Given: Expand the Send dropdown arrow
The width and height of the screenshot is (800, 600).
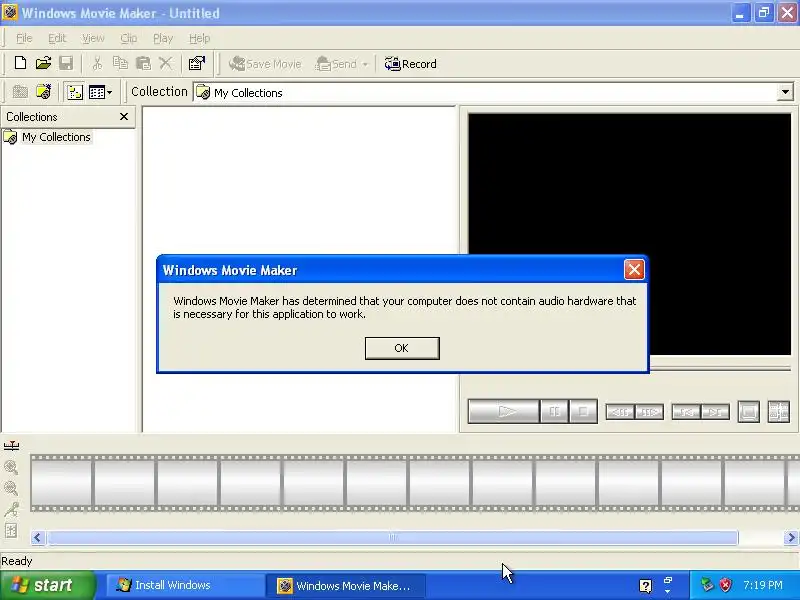Looking at the screenshot, I should click(365, 64).
